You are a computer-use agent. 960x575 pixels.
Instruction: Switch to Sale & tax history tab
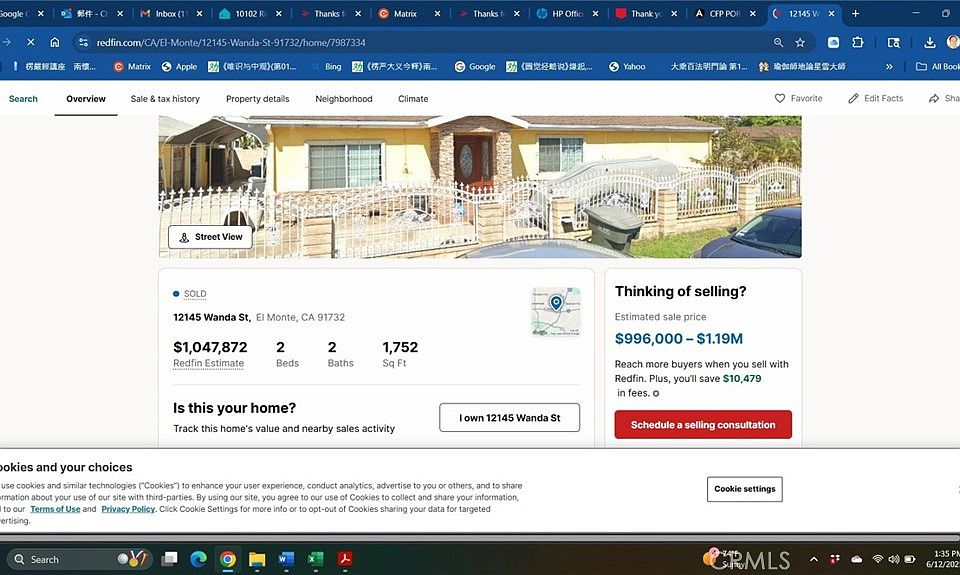[x=165, y=99]
